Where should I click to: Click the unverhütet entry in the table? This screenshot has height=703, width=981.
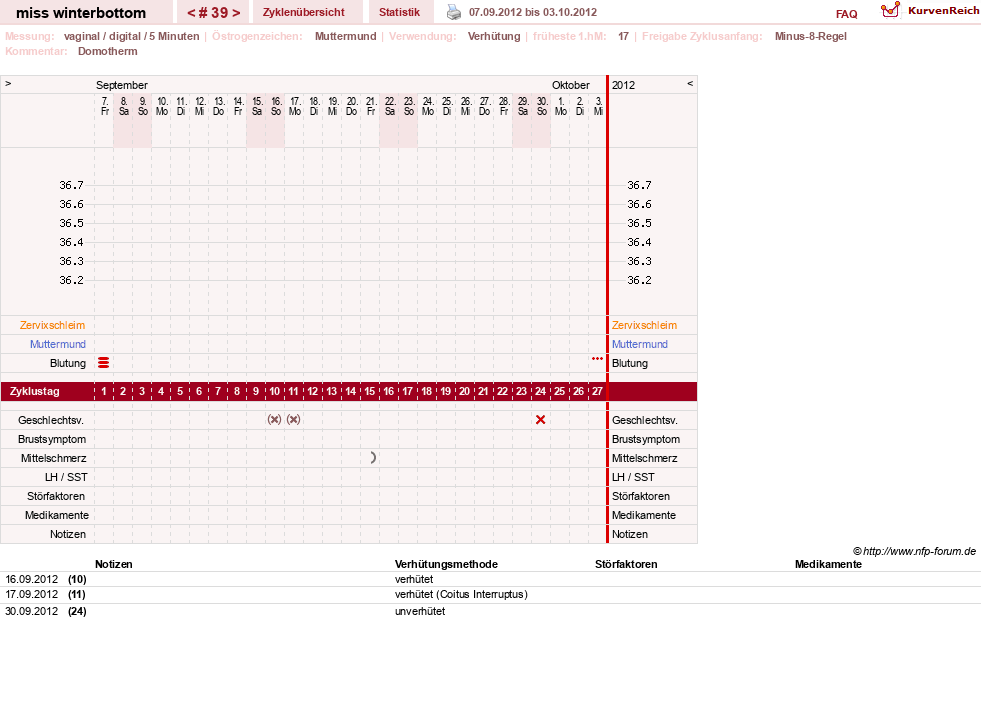coord(420,611)
